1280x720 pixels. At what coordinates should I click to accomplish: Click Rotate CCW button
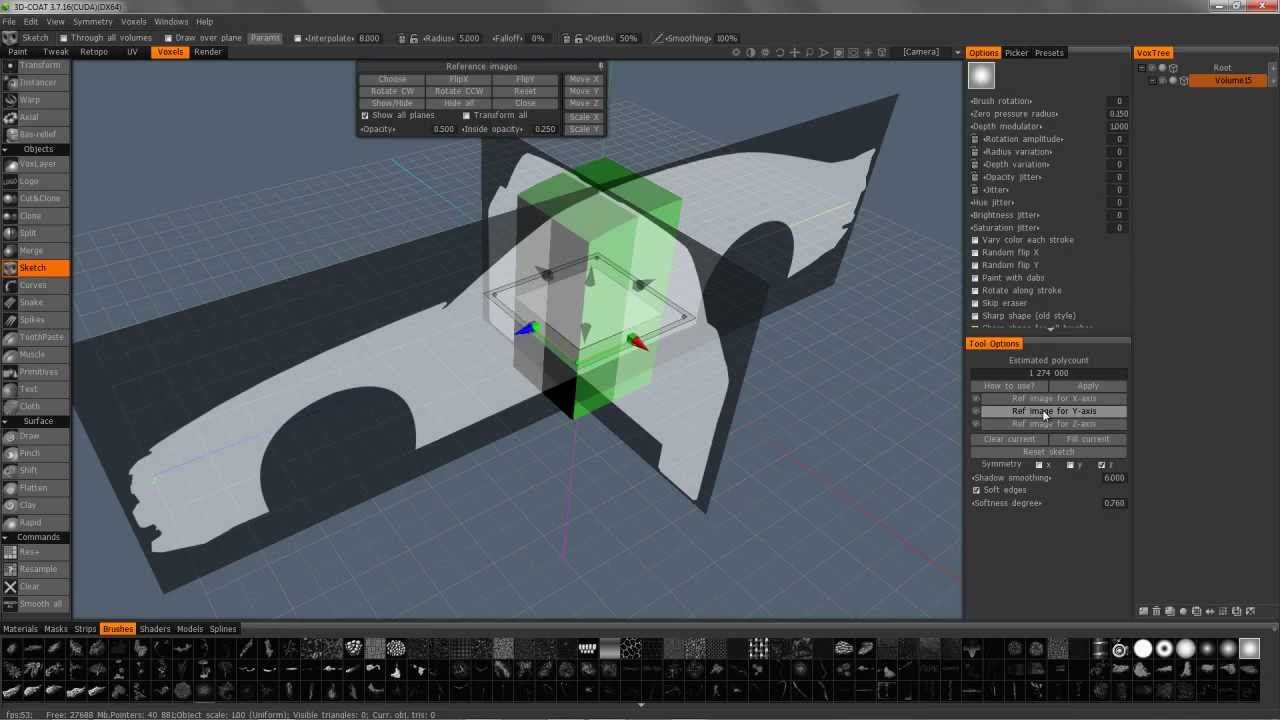tap(459, 92)
